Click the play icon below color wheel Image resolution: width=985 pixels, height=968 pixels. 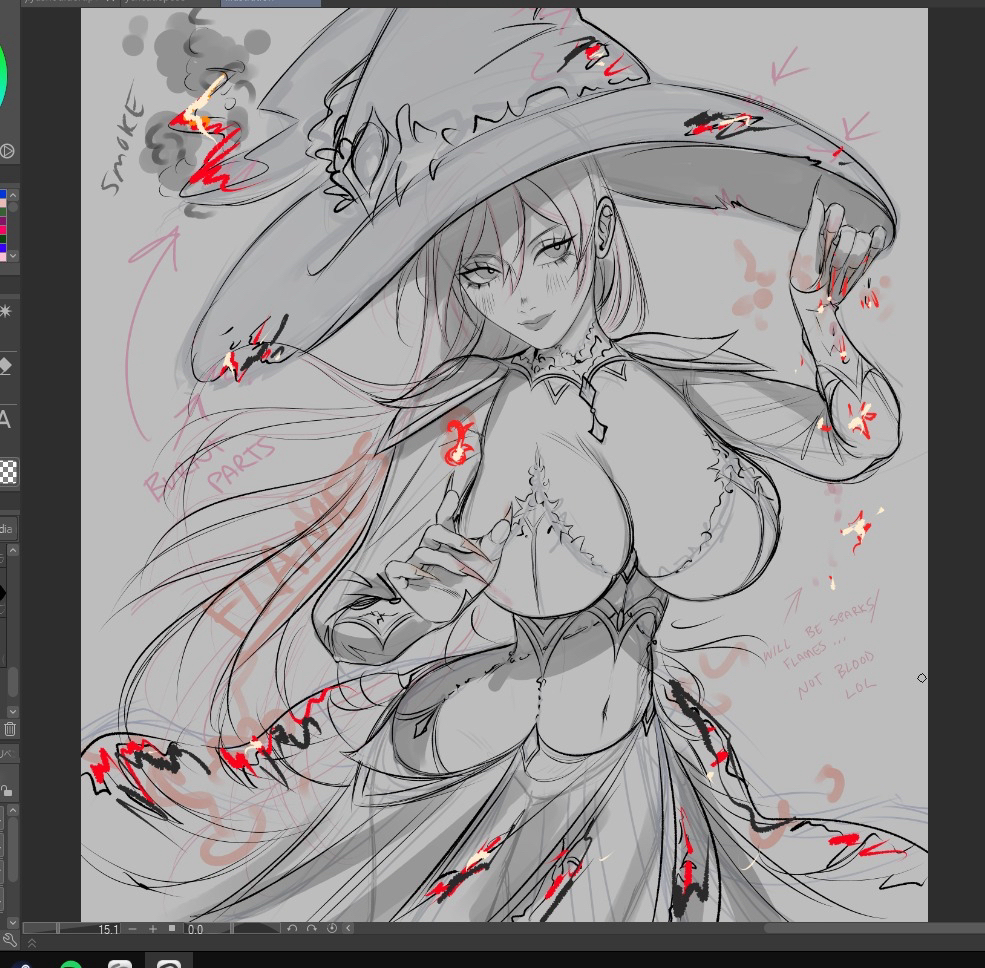tap(6, 151)
